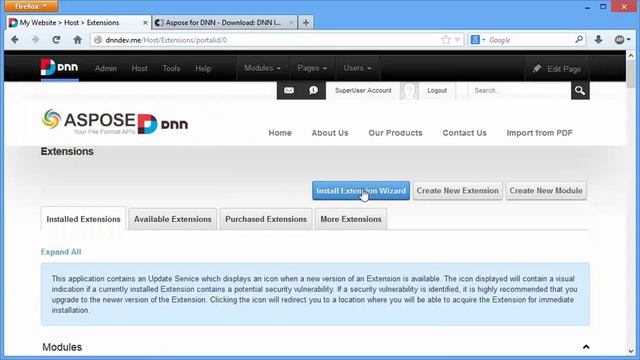
Task: Open the Tools menu
Action: pos(171,68)
